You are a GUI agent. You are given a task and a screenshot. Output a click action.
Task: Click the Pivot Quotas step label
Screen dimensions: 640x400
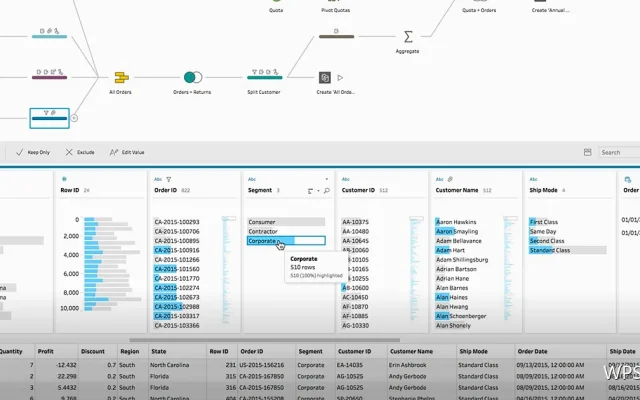point(336,10)
